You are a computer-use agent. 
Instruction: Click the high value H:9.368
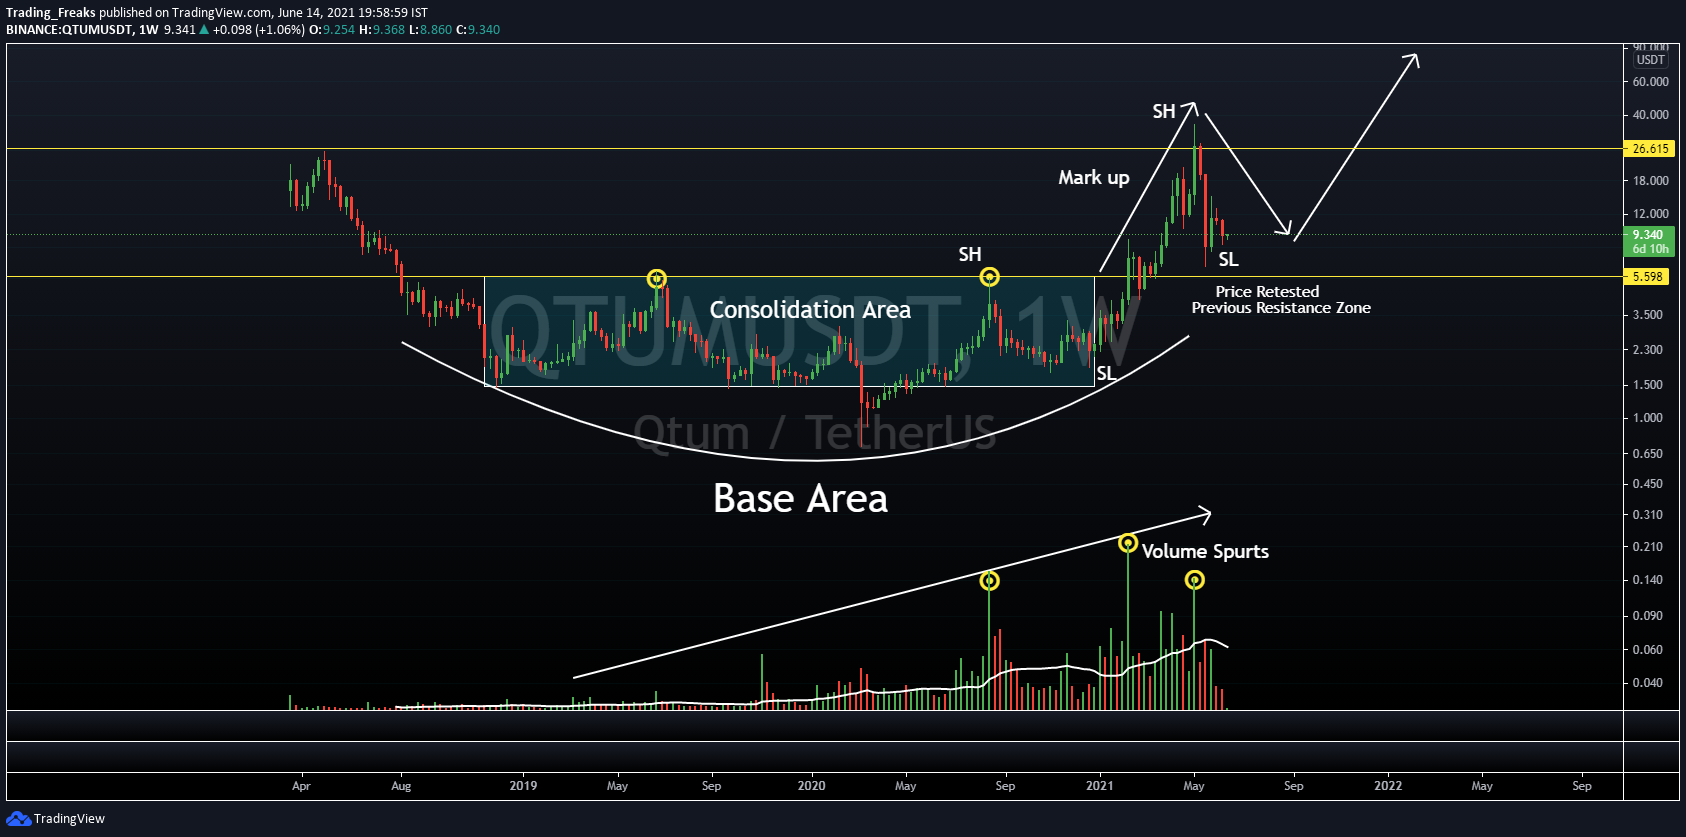(382, 30)
